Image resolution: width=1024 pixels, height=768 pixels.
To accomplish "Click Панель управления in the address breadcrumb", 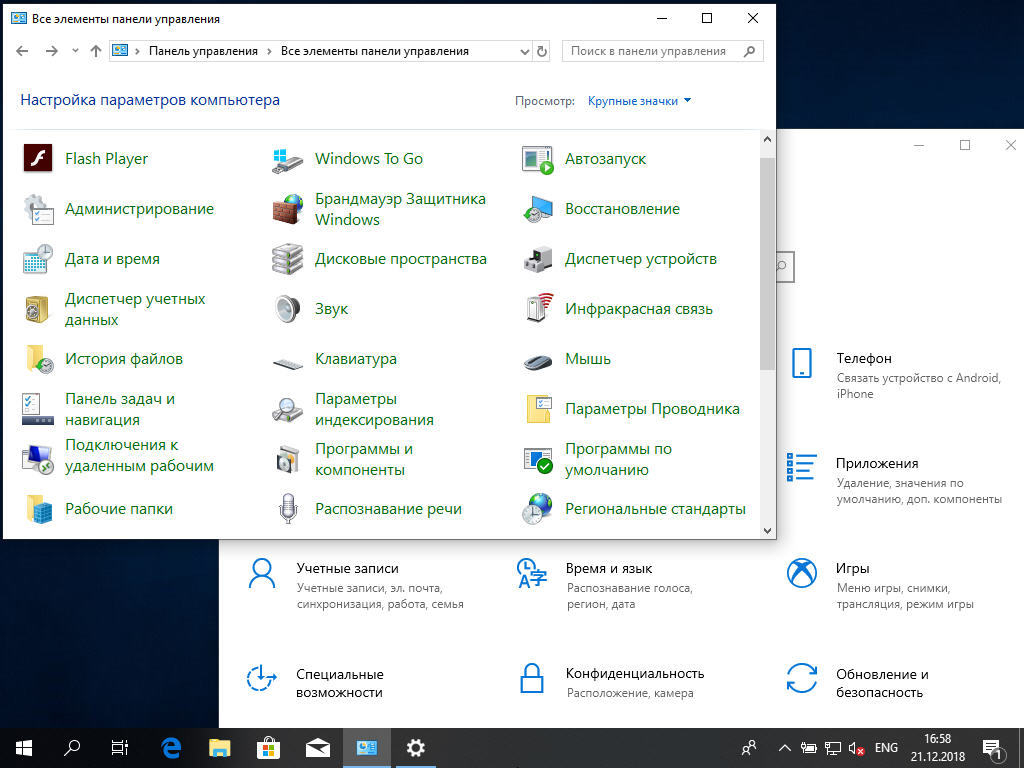I will [203, 51].
